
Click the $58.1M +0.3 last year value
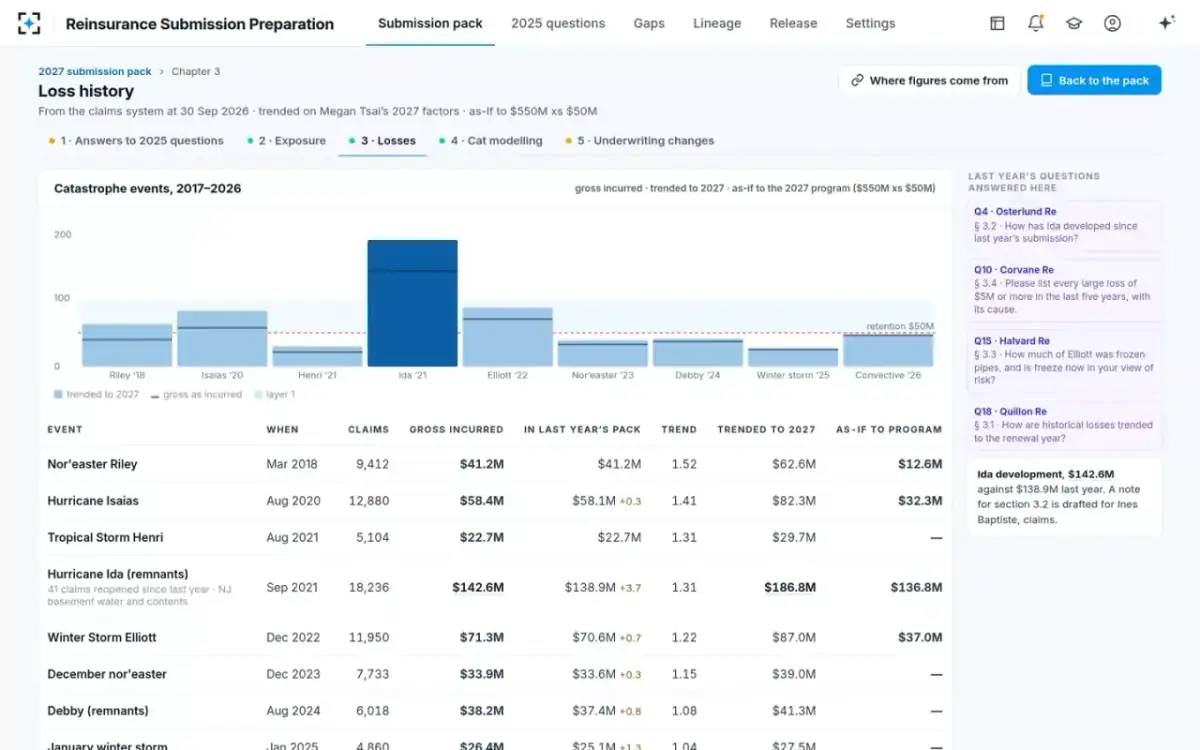607,501
